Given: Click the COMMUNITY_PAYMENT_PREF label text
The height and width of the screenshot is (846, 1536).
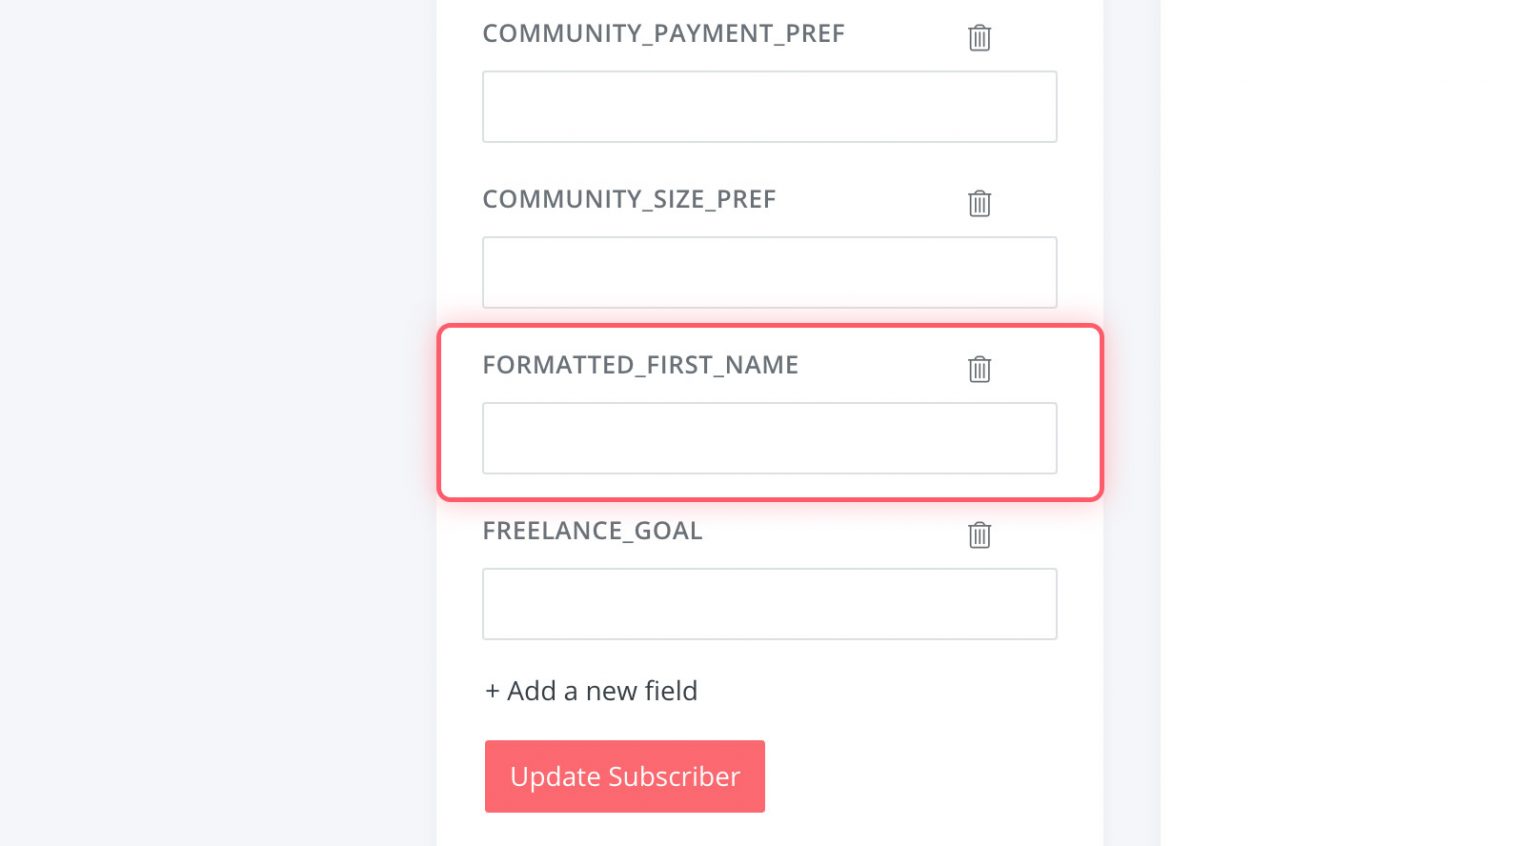Looking at the screenshot, I should (x=663, y=33).
